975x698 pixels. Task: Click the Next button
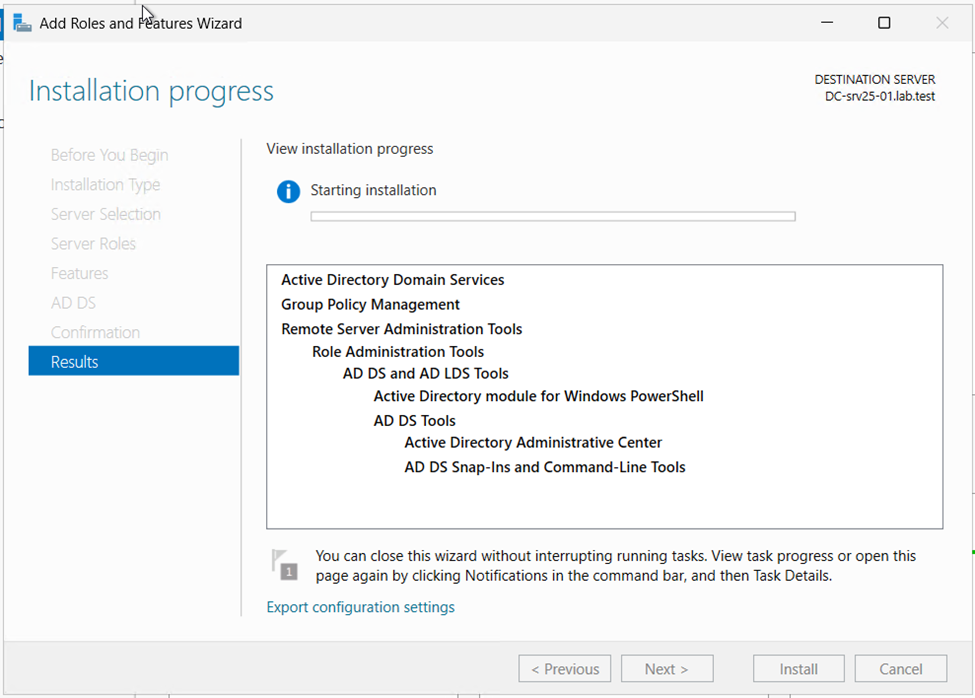tap(667, 669)
